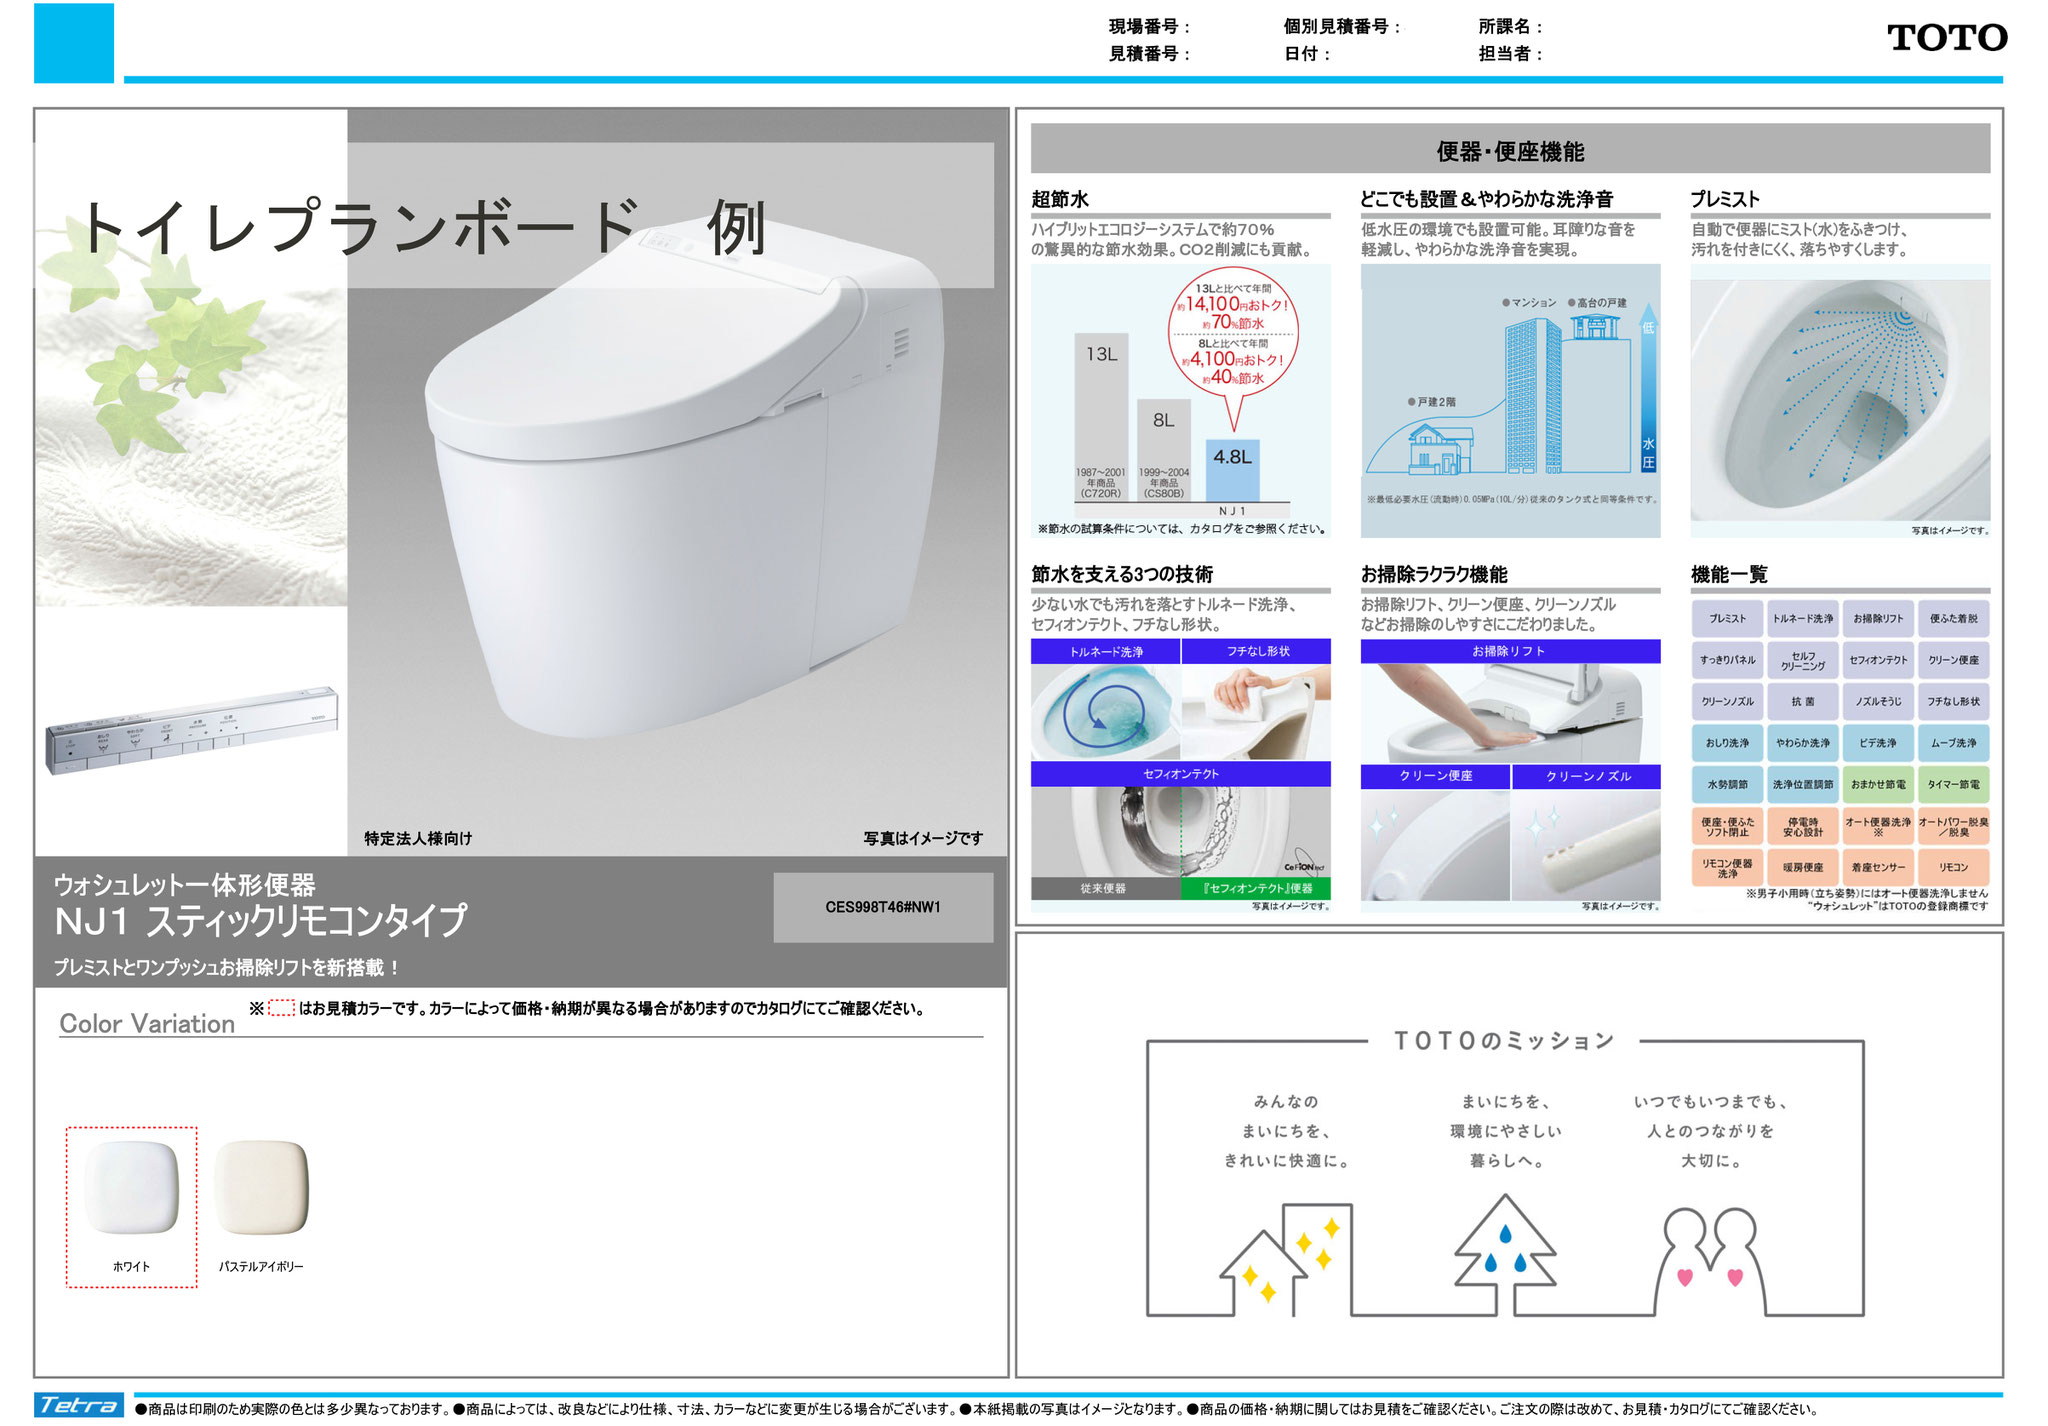Click the TOTO logo in the header
The image size is (2048, 1426).
tap(1946, 38)
